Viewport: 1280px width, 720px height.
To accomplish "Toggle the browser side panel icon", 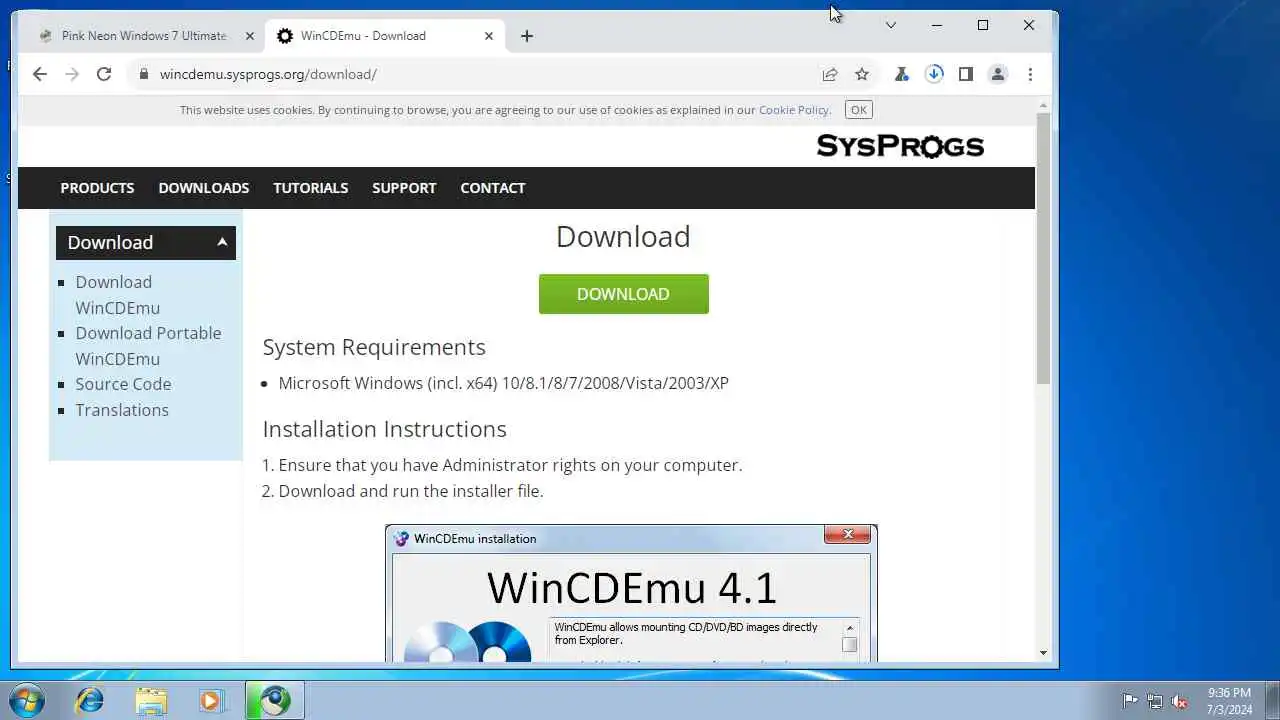I will (x=965, y=74).
